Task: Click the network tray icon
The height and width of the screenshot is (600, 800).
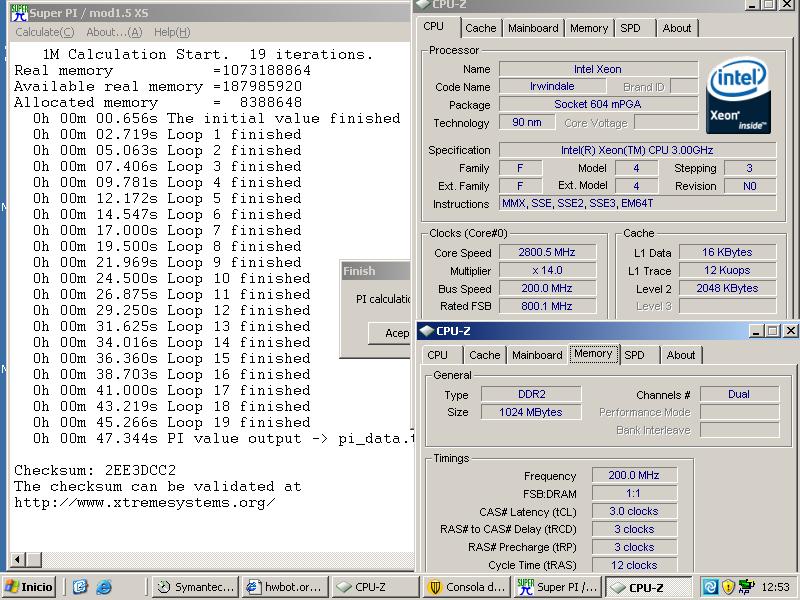Action: coord(746,587)
